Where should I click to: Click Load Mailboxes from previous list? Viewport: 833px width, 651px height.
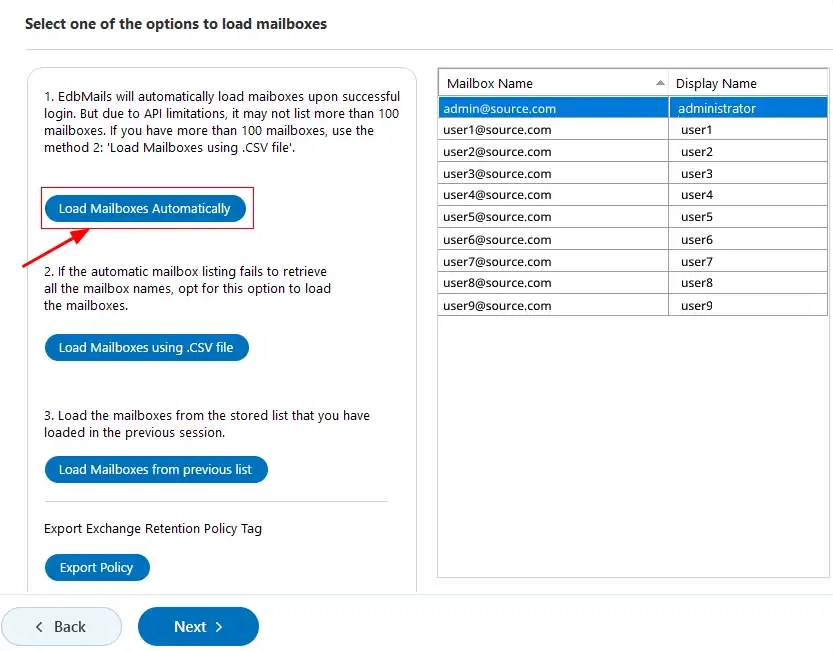(156, 469)
